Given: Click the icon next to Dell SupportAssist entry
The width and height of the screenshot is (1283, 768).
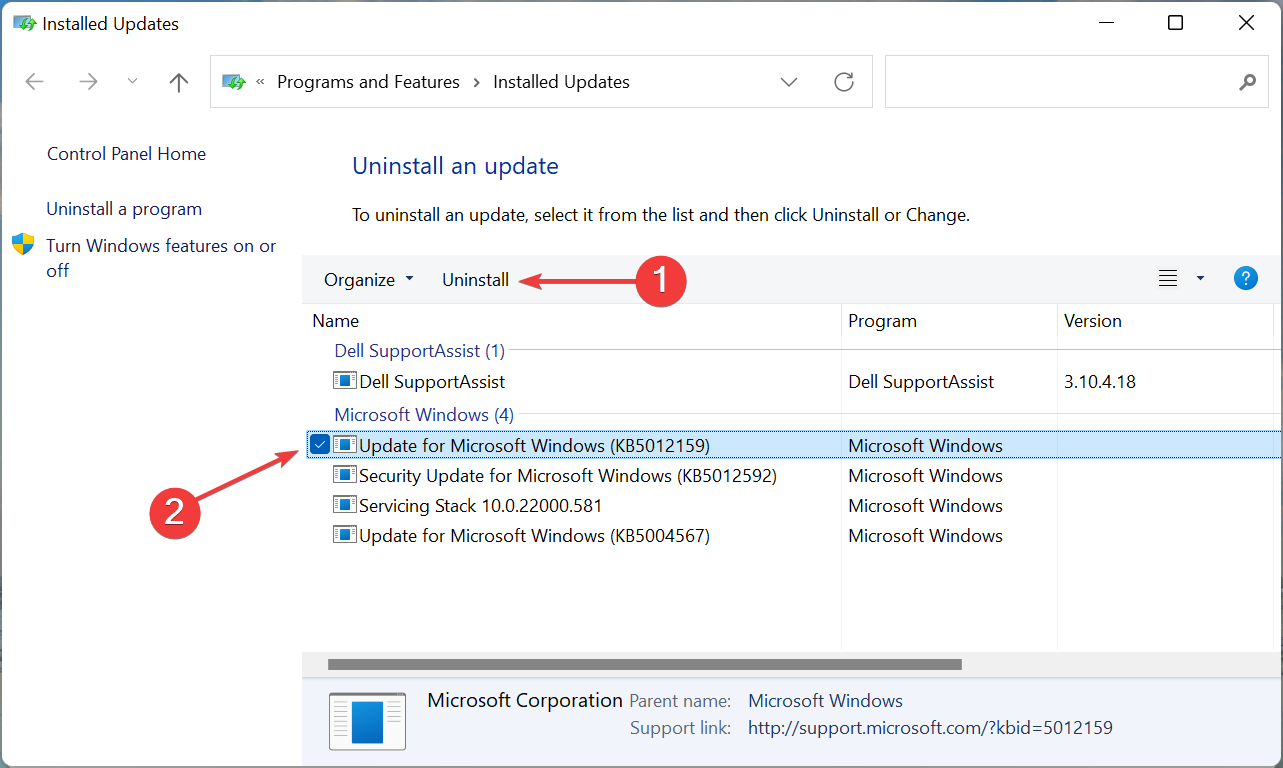Looking at the screenshot, I should (x=342, y=380).
